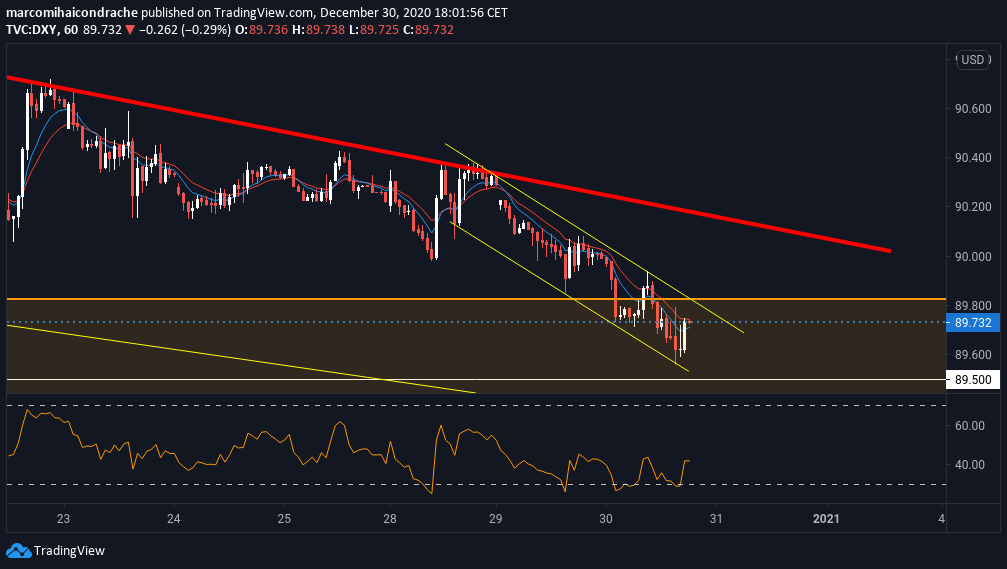Click the 90.600 price axis value
1007x569 pixels.
(x=973, y=109)
